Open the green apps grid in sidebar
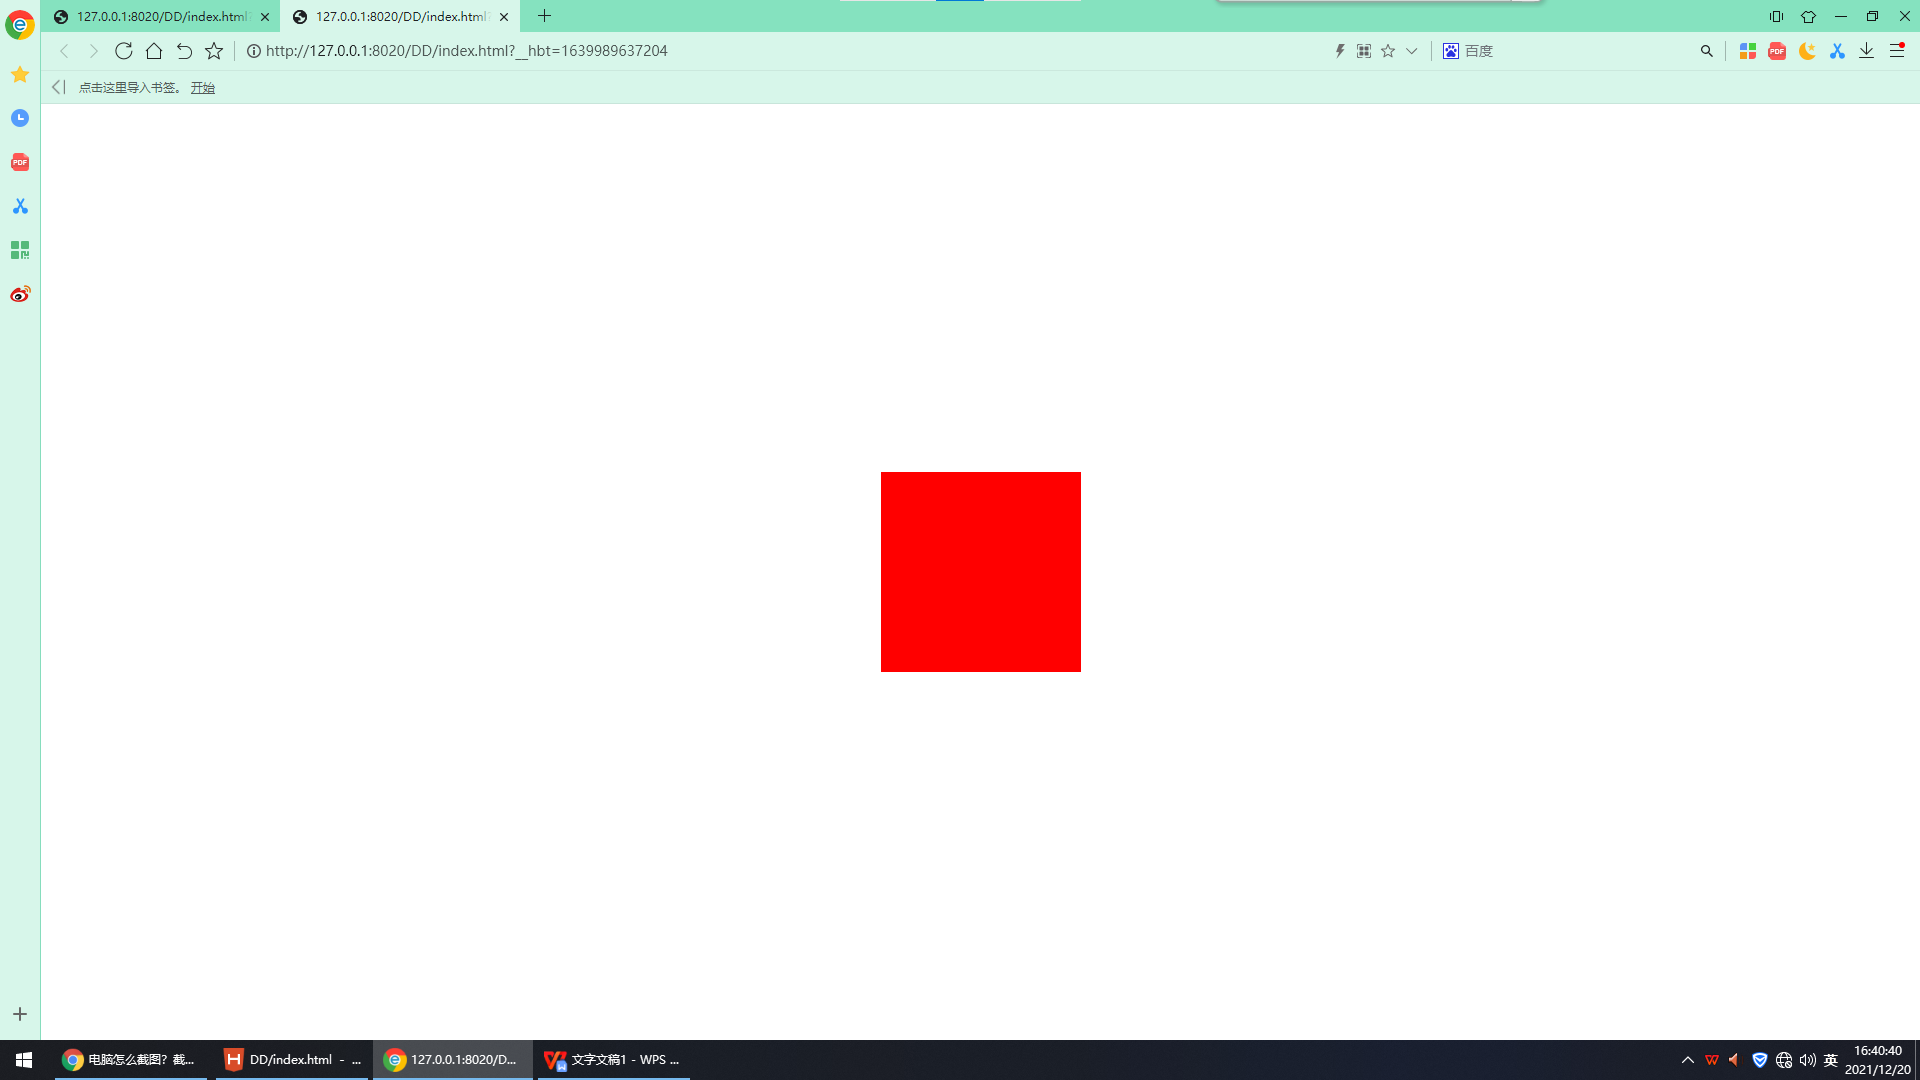 pos(20,250)
